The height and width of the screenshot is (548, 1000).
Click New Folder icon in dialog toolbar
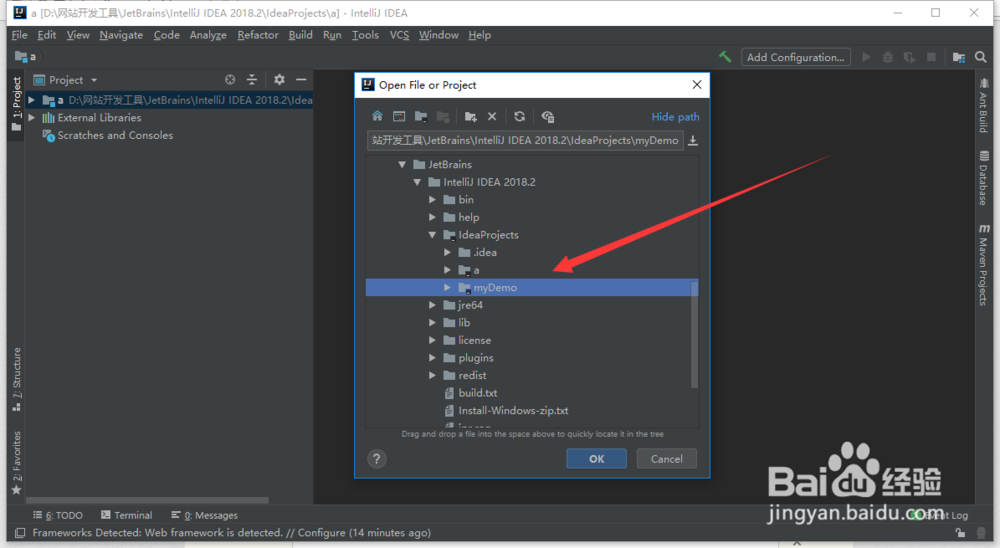(471, 116)
